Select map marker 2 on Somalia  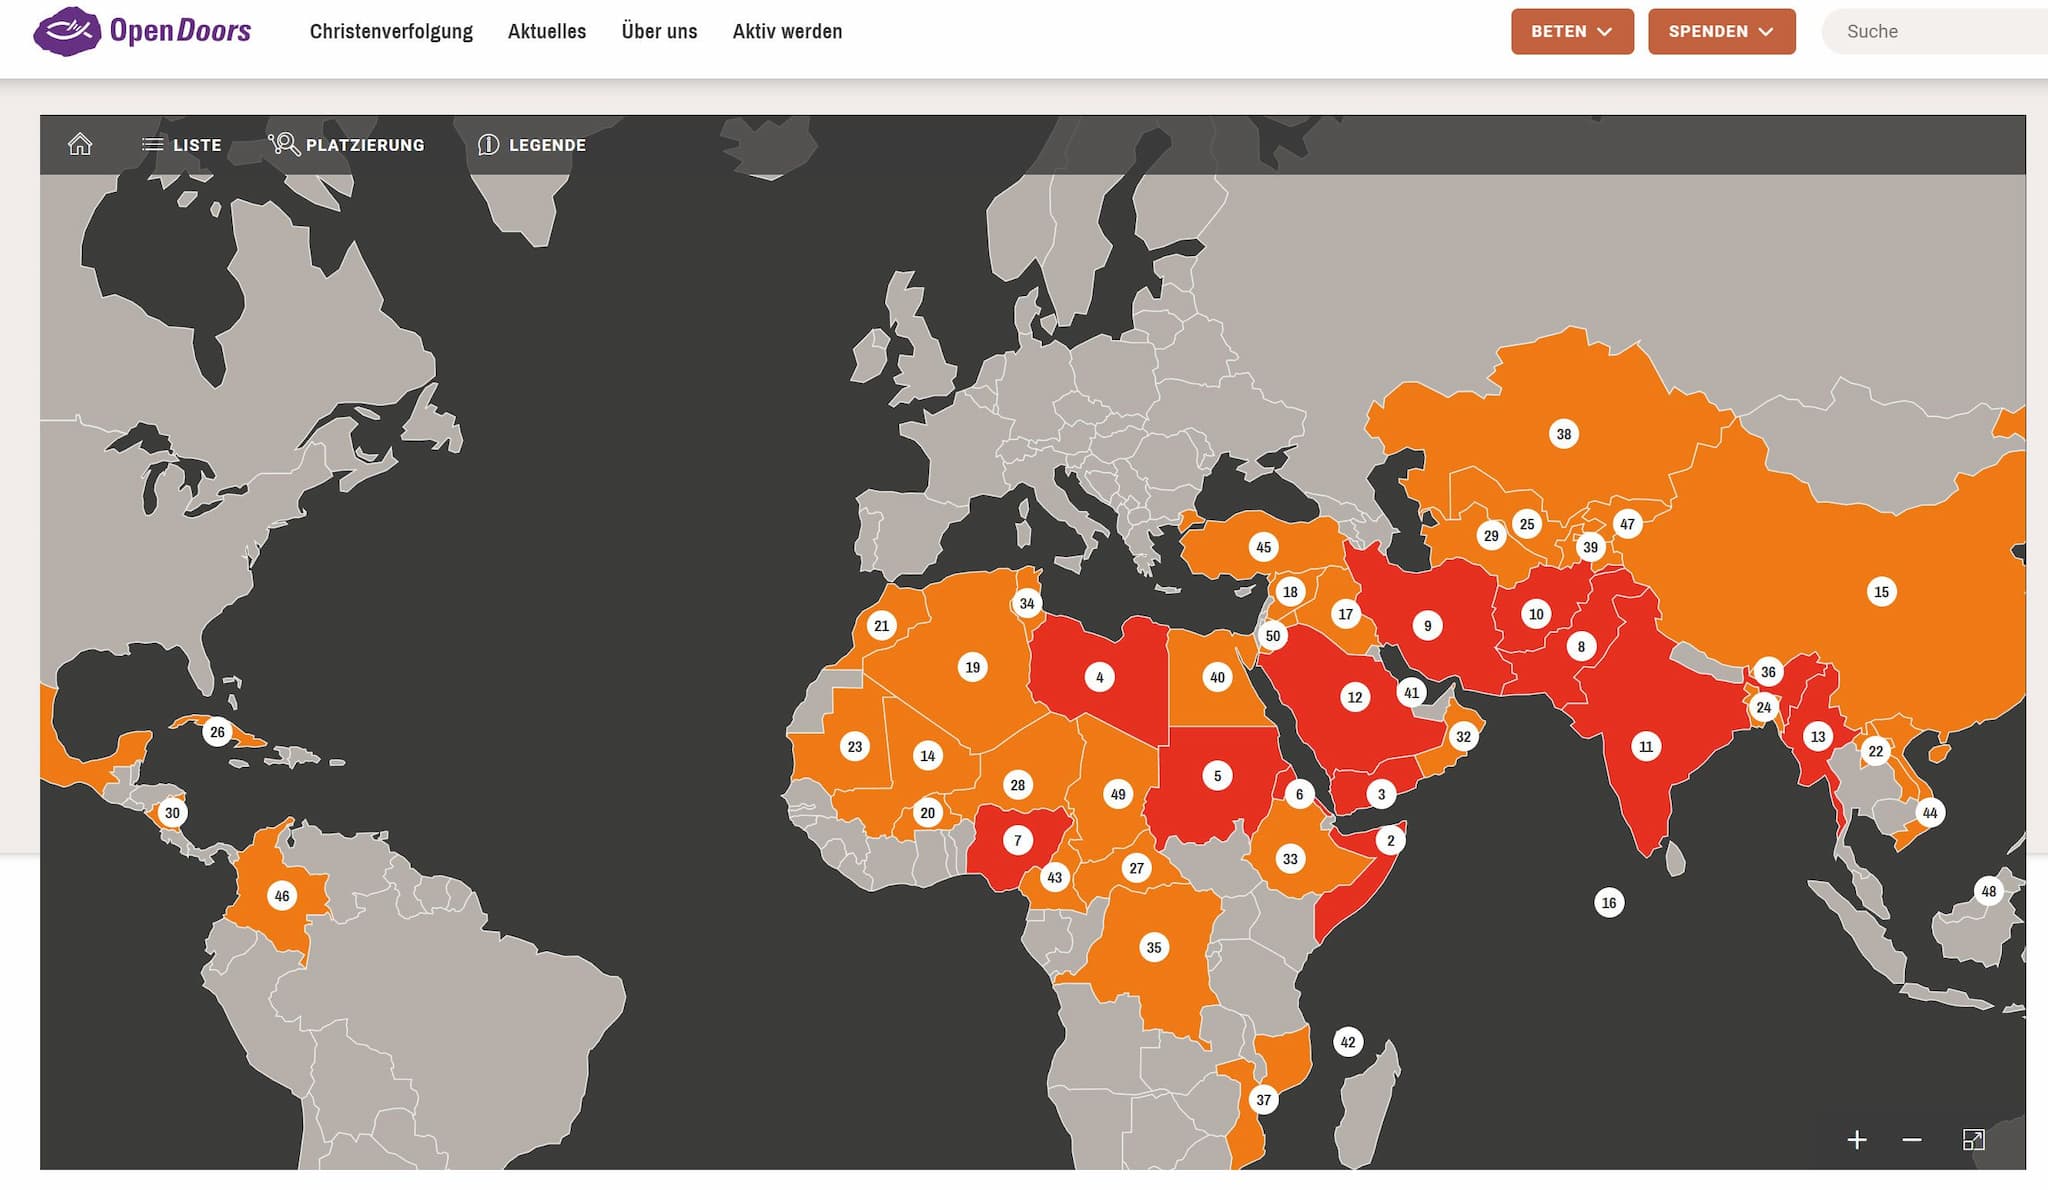[1391, 840]
